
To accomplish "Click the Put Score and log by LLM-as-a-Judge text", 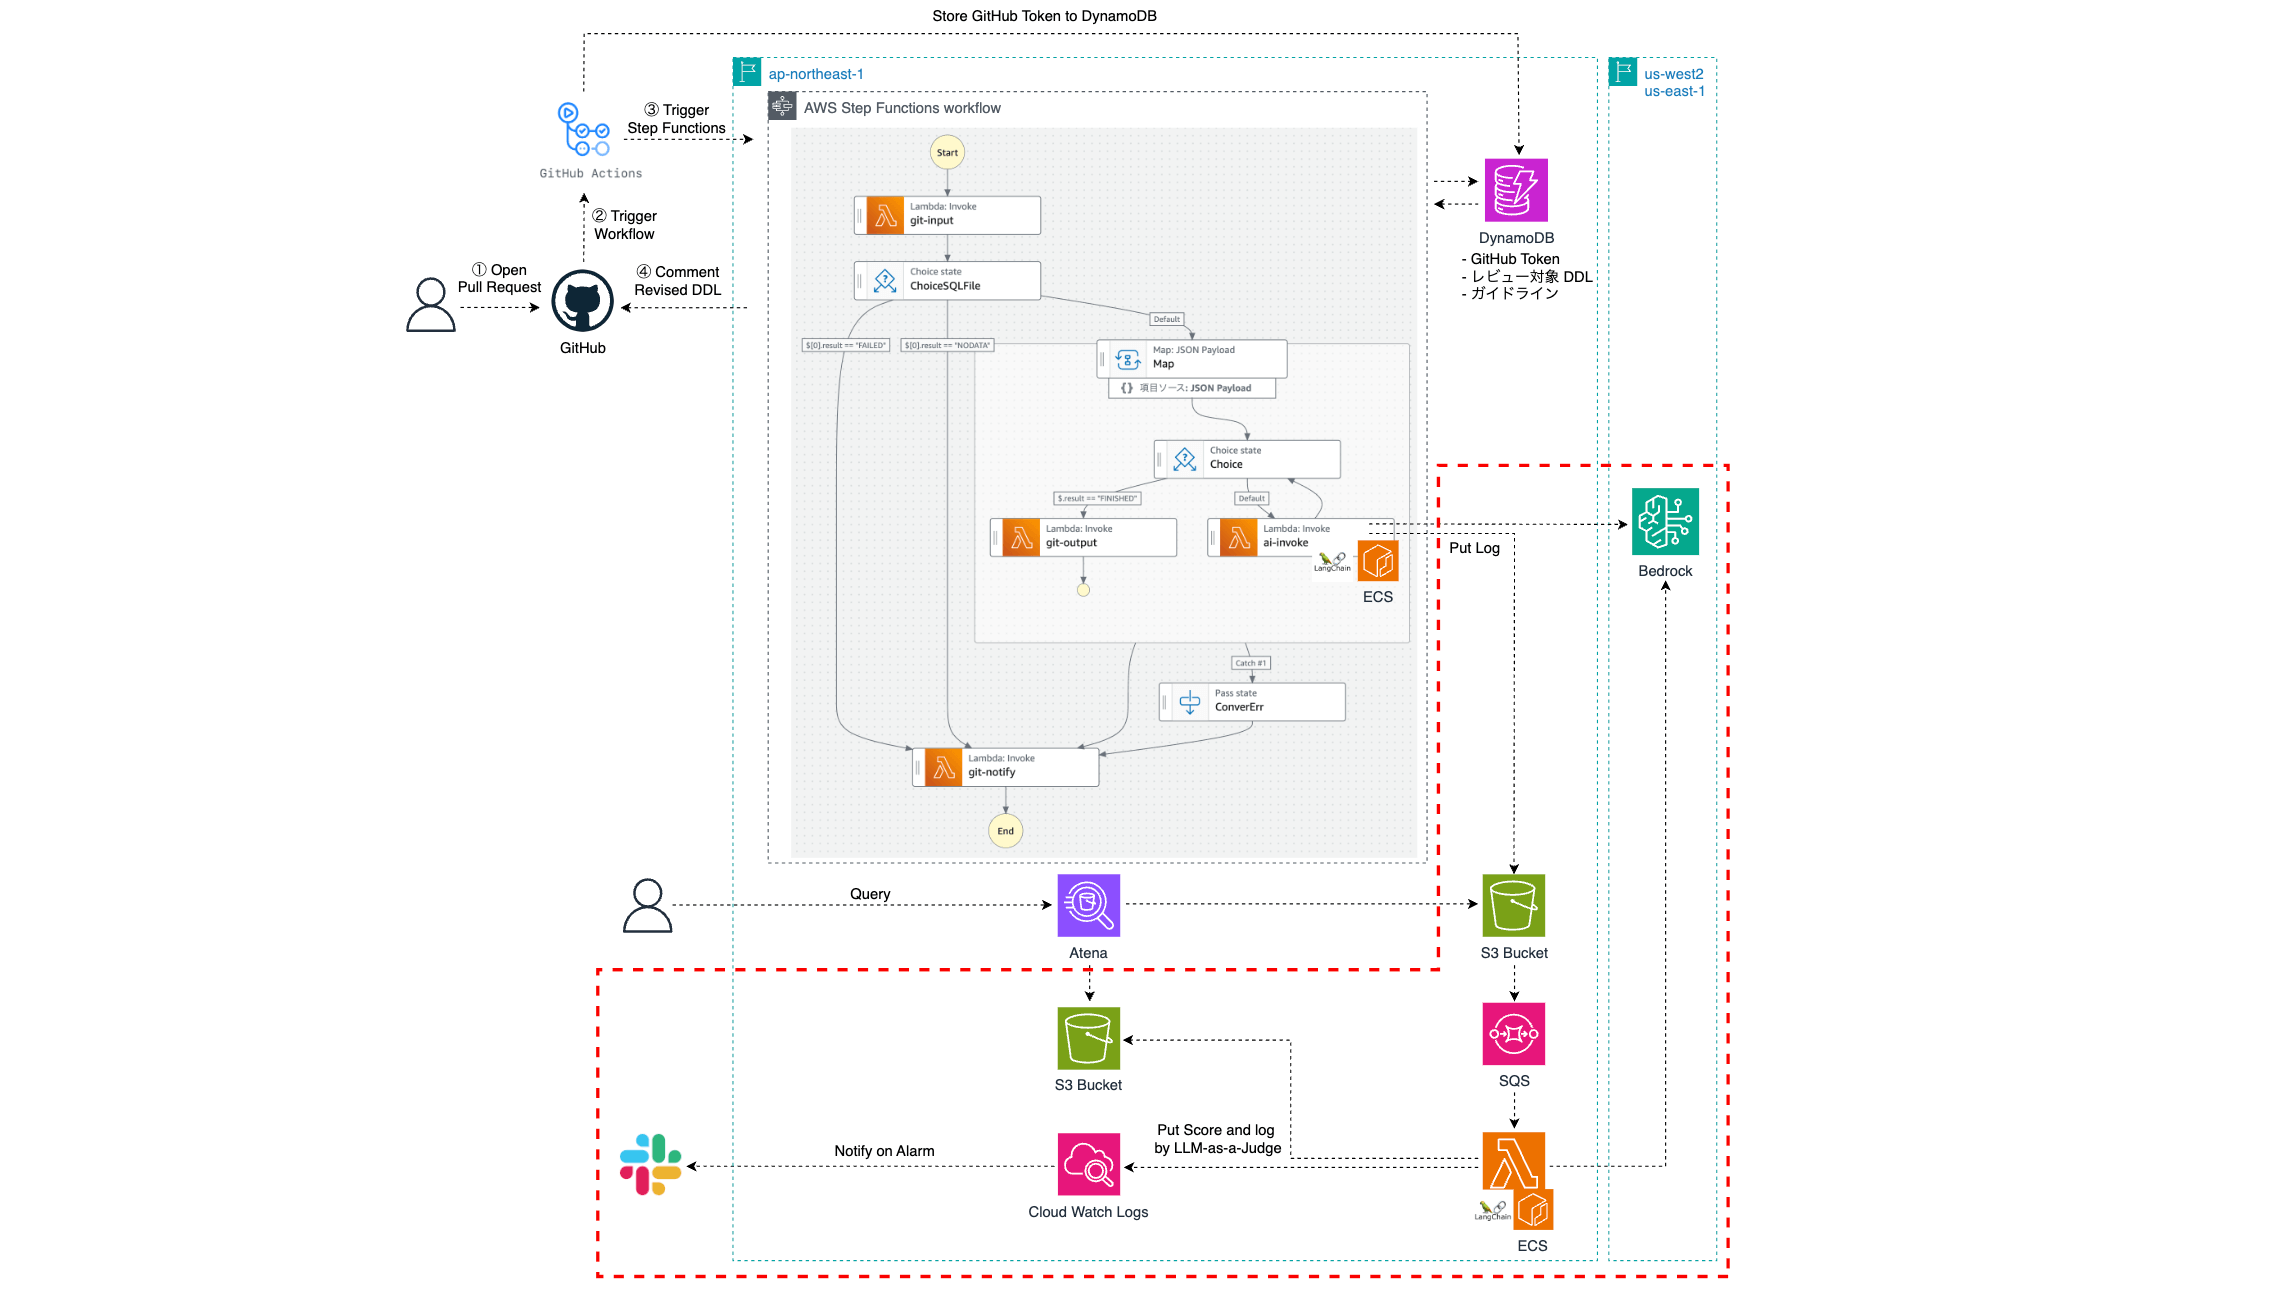I will click(x=1217, y=1139).
